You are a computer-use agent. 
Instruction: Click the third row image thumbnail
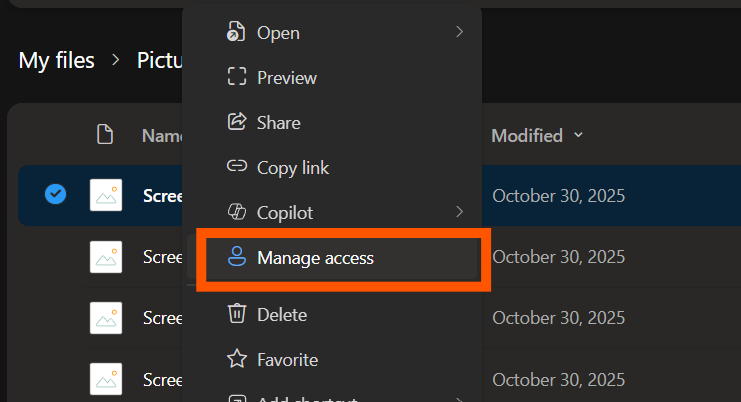[x=106, y=318]
